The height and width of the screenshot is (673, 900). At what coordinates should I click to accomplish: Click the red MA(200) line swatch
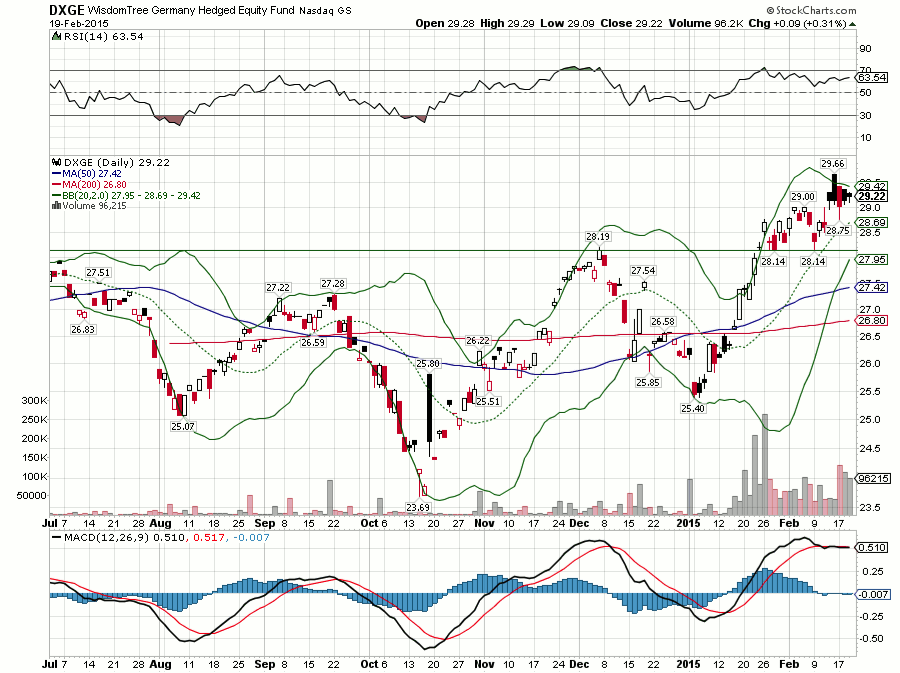(56, 185)
